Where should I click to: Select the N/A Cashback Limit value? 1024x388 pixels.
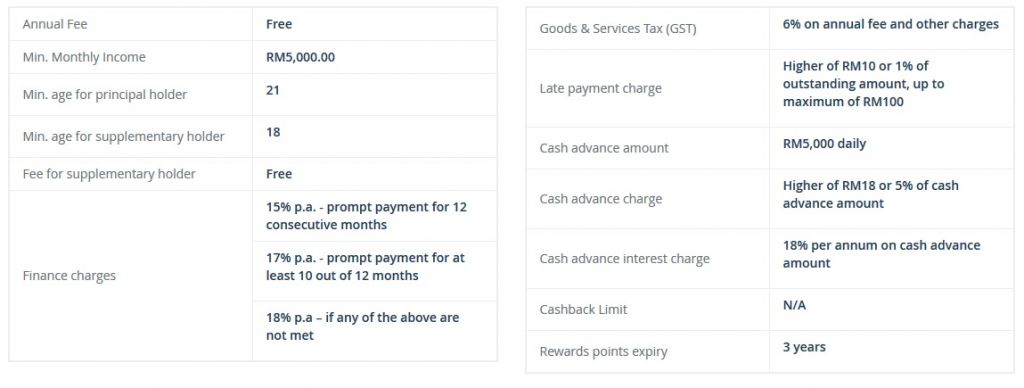coord(794,305)
